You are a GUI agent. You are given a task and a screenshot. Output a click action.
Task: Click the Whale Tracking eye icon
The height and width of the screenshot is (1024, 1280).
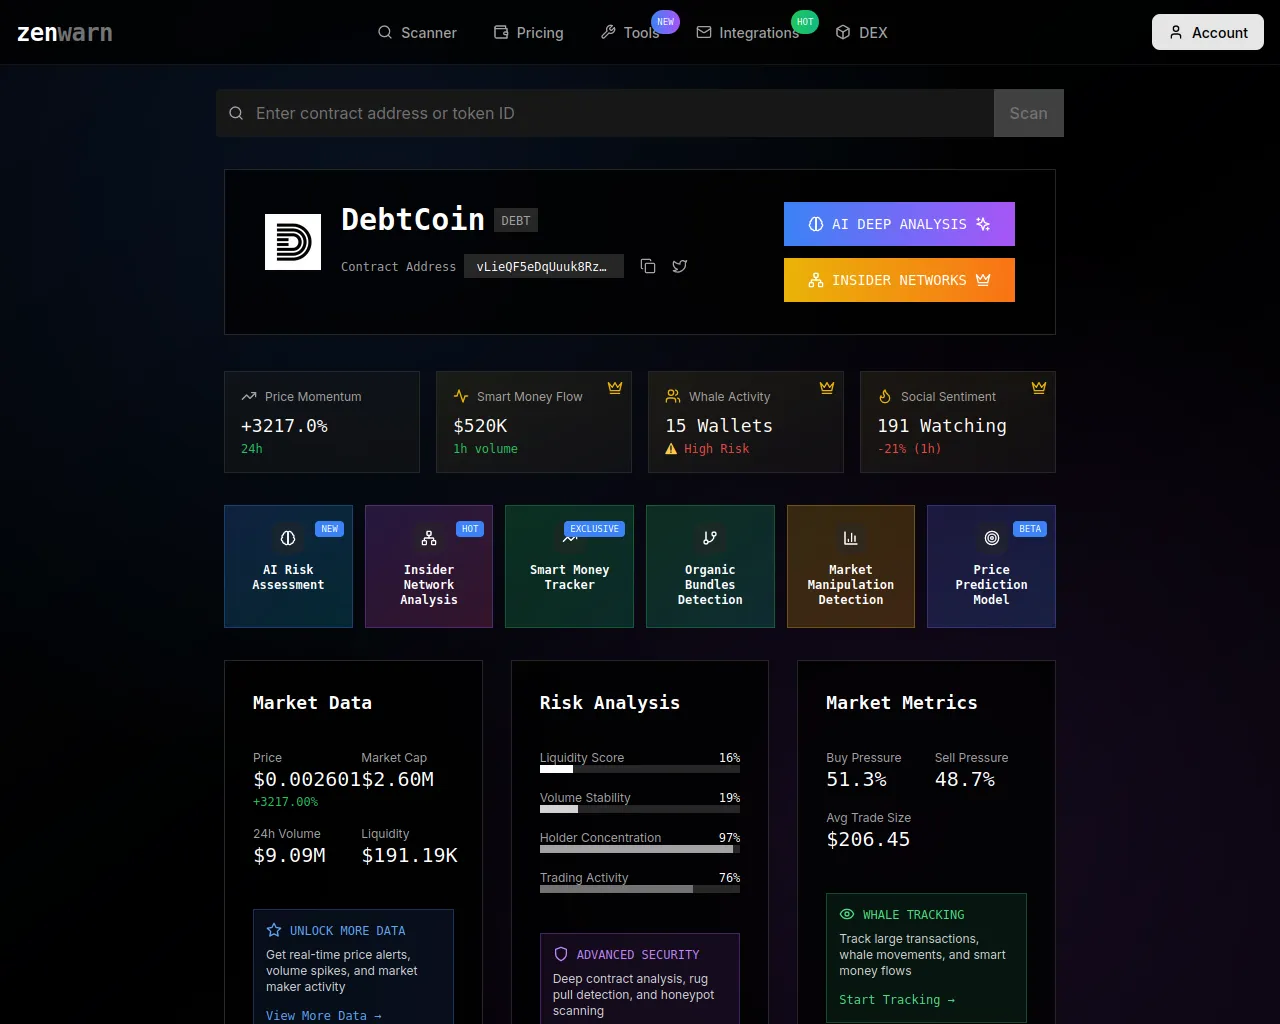847,914
